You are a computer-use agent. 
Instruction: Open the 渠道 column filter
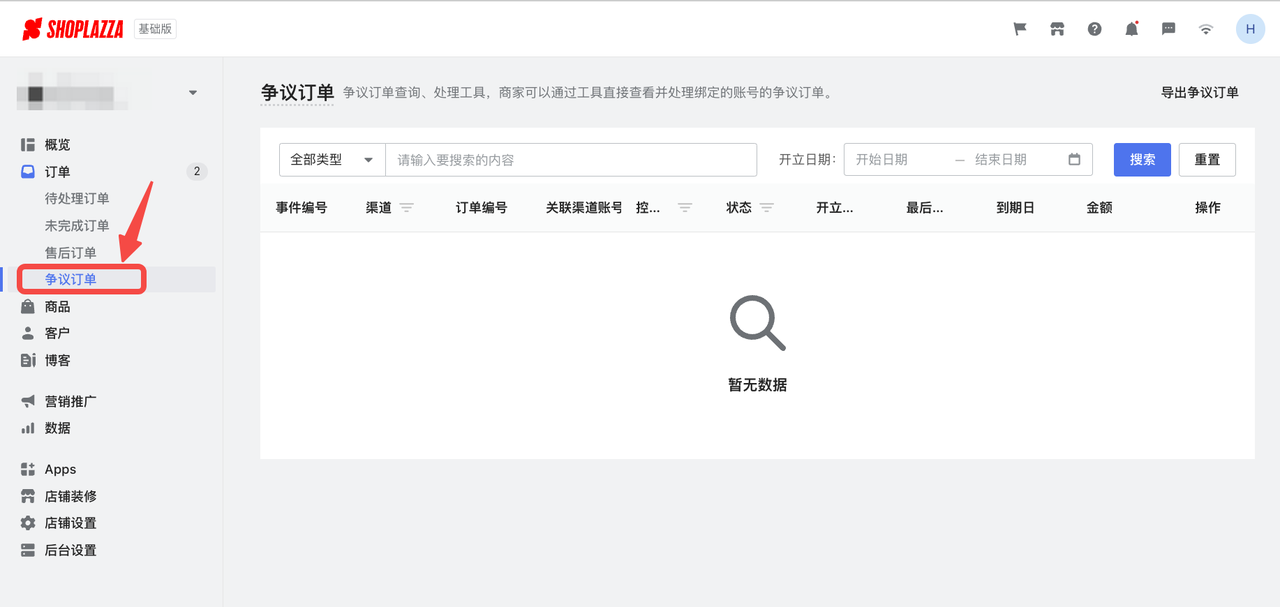[407, 207]
